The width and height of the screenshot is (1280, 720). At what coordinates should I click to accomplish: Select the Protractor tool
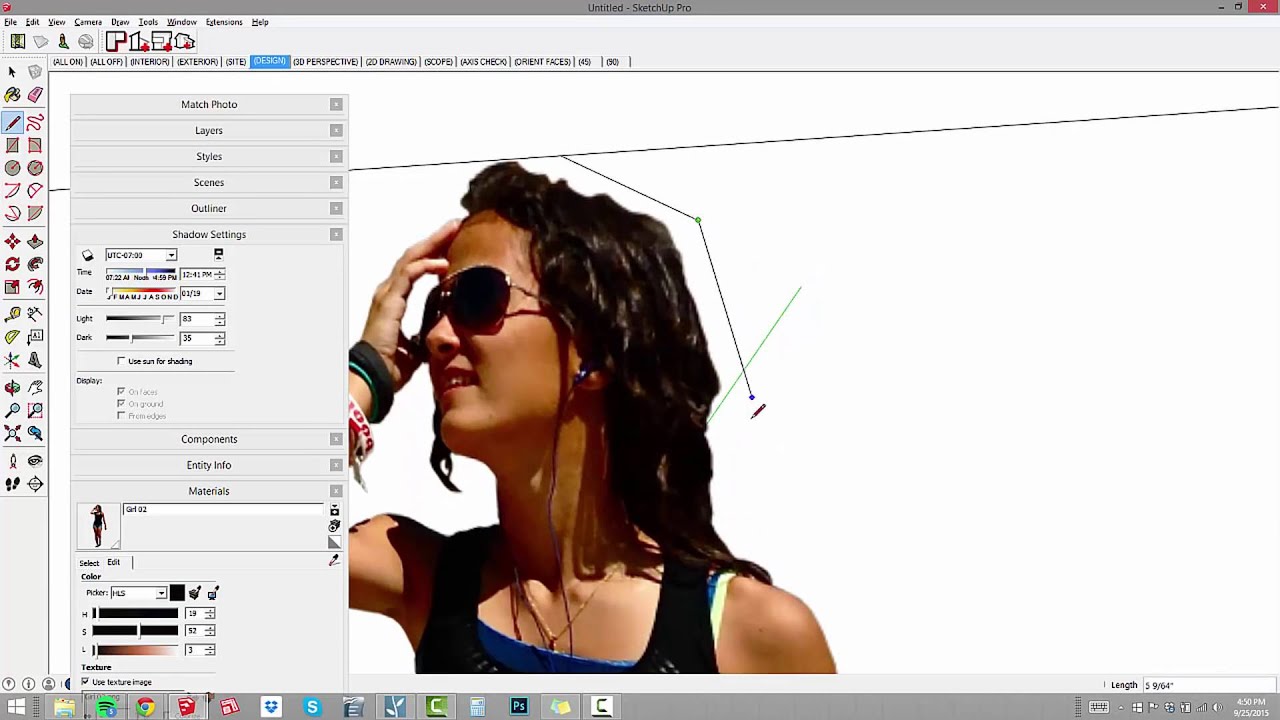click(x=12, y=337)
